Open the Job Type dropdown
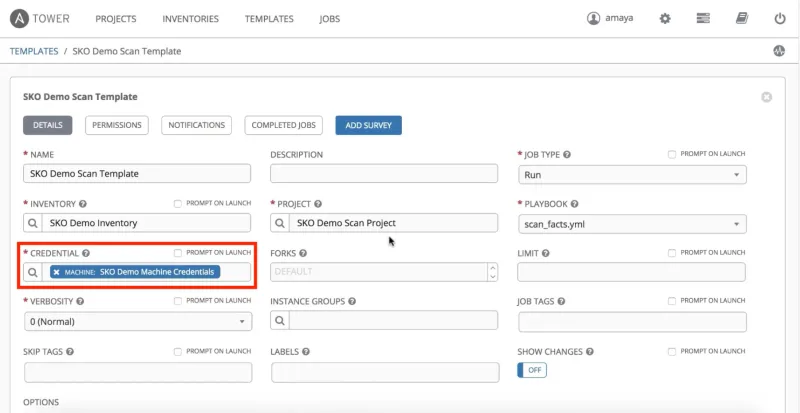800x413 pixels. pyautogui.click(x=632, y=175)
